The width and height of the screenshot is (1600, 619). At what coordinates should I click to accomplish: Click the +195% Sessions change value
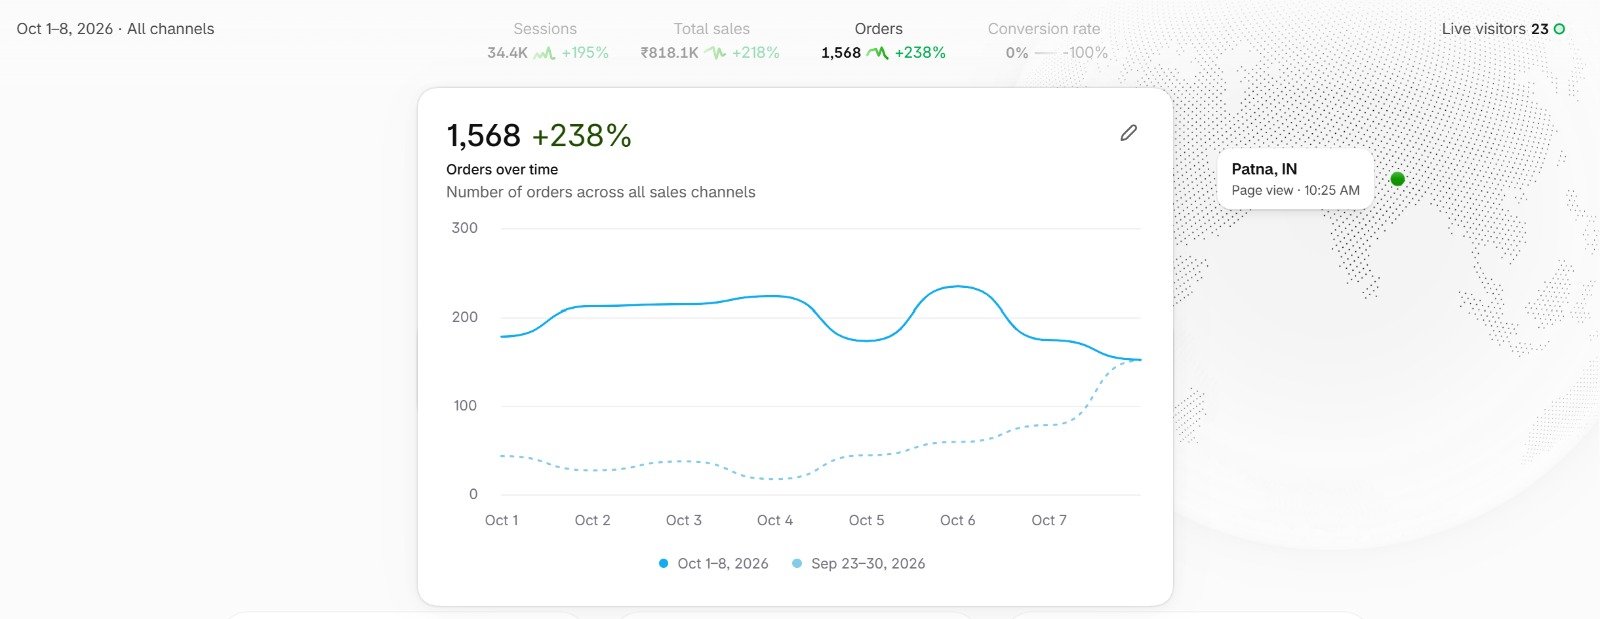(x=585, y=53)
